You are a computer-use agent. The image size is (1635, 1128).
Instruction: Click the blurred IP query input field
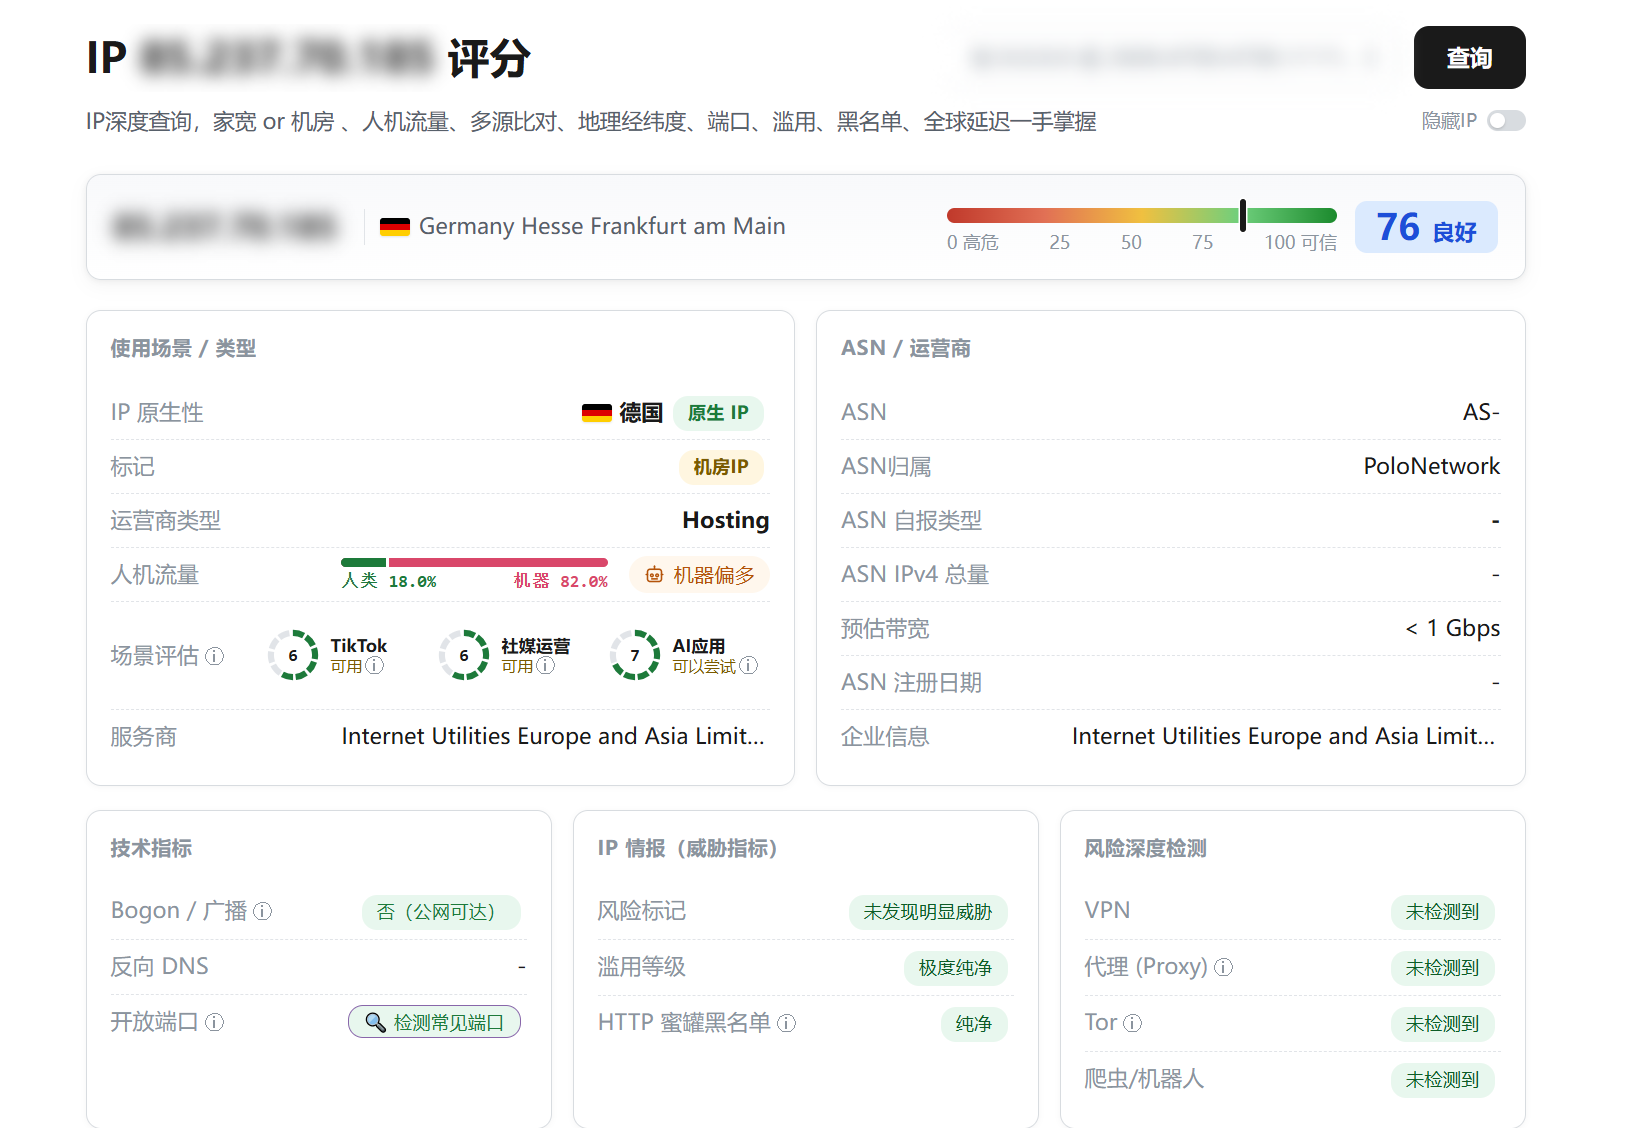(x=1176, y=58)
